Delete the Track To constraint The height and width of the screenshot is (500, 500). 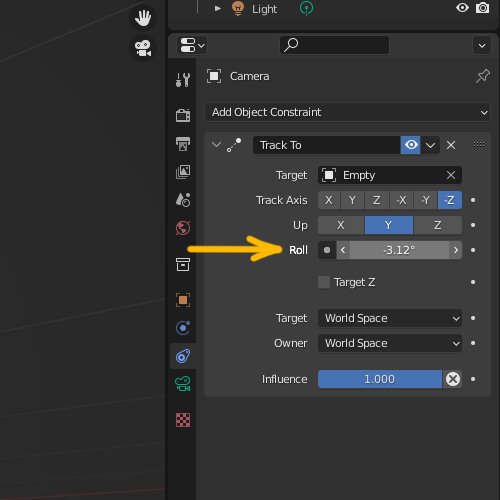pyautogui.click(x=451, y=145)
